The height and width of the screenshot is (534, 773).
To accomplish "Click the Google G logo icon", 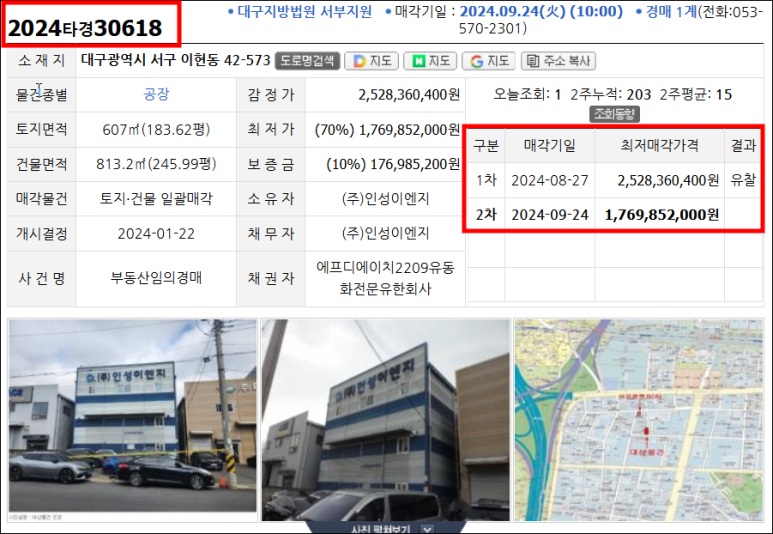I will tap(477, 61).
